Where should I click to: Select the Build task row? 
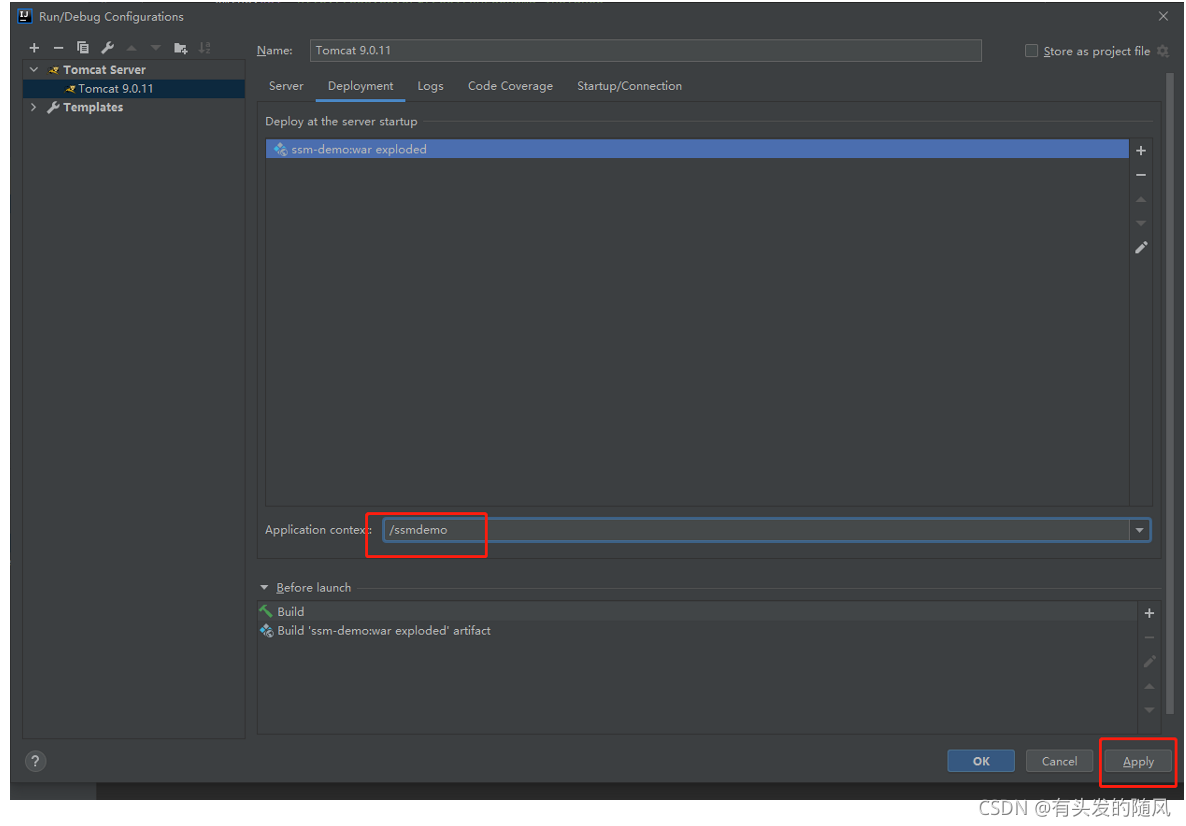[697, 611]
